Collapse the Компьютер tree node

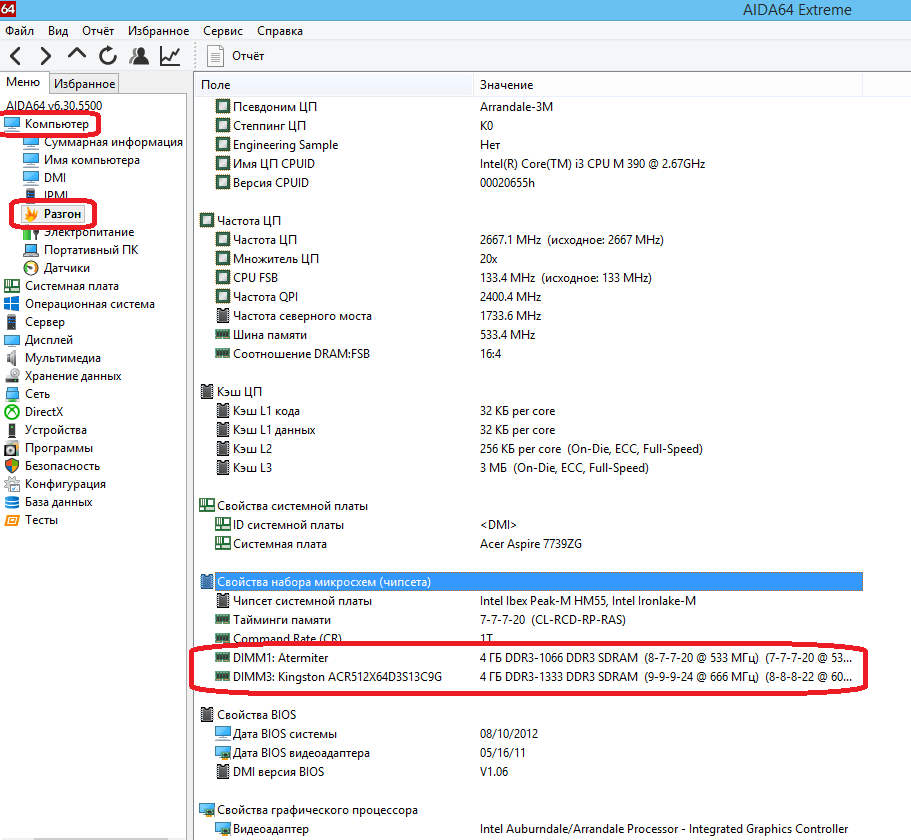[x=56, y=124]
